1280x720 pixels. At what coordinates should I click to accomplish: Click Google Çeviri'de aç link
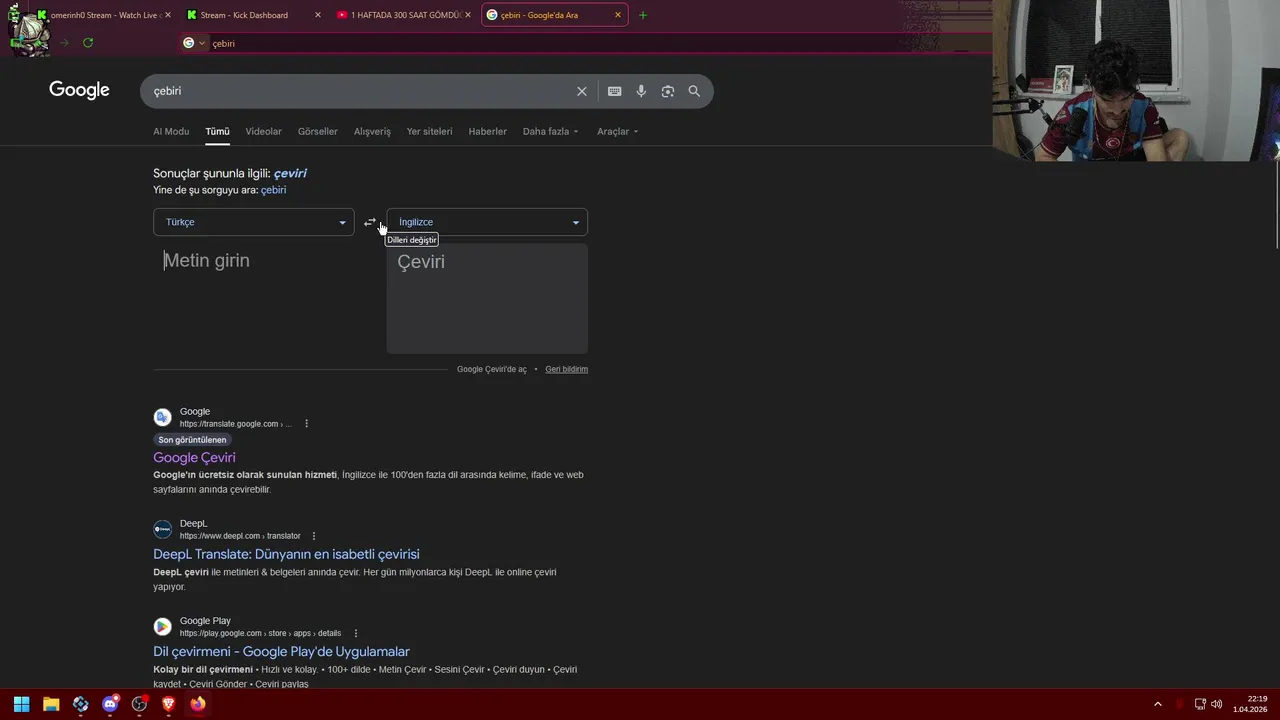[491, 369]
